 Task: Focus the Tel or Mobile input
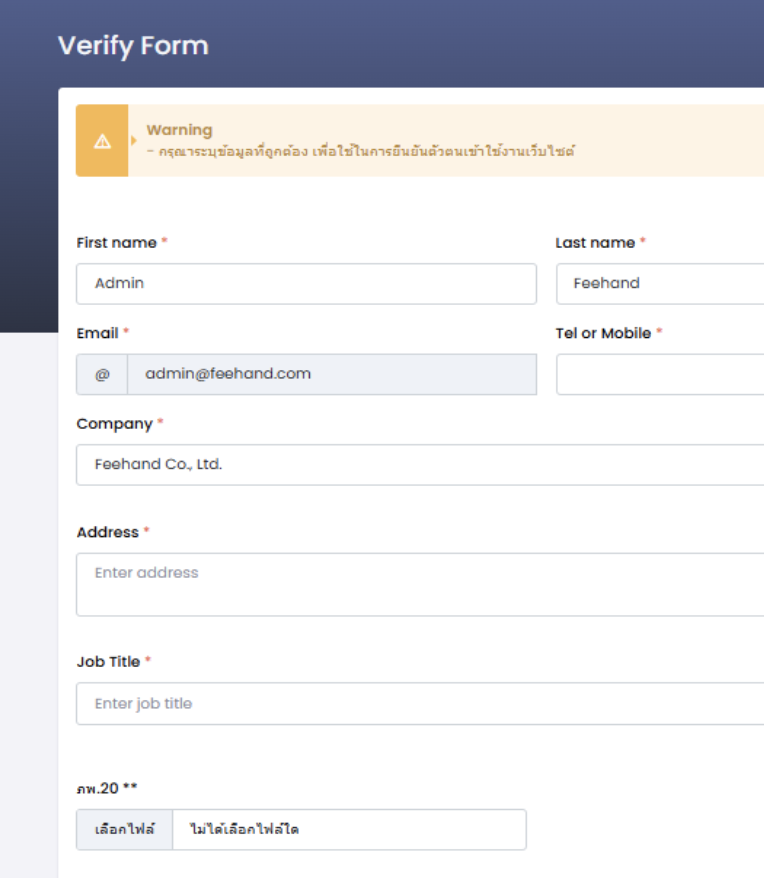pos(660,374)
